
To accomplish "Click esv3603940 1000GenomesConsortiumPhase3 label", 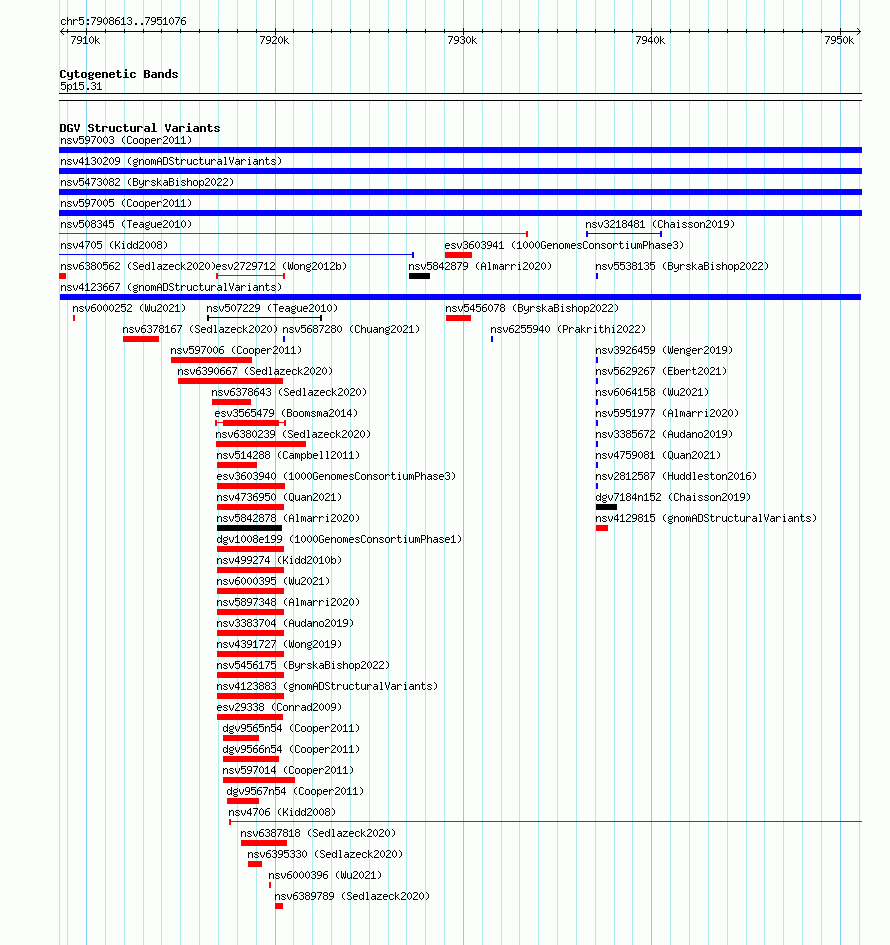I will coord(336,477).
